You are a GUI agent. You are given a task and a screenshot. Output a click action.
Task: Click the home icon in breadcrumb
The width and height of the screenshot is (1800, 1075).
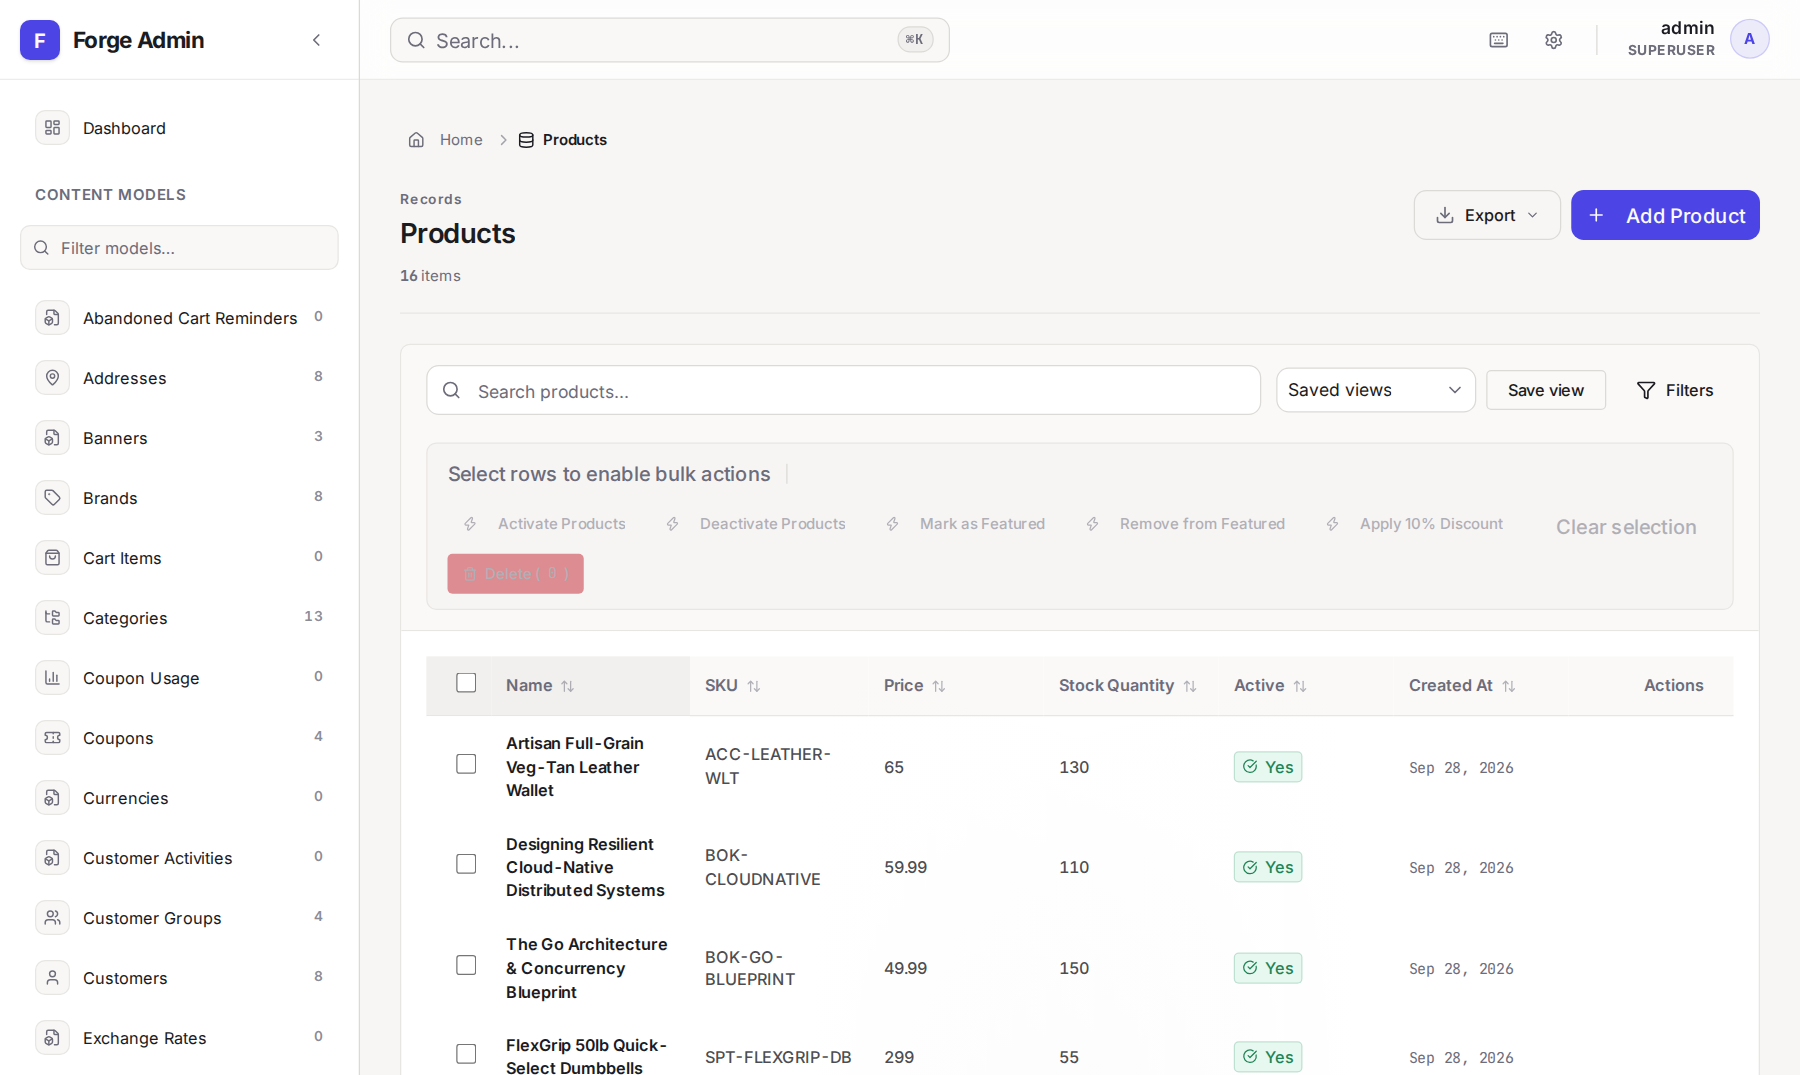click(x=416, y=140)
